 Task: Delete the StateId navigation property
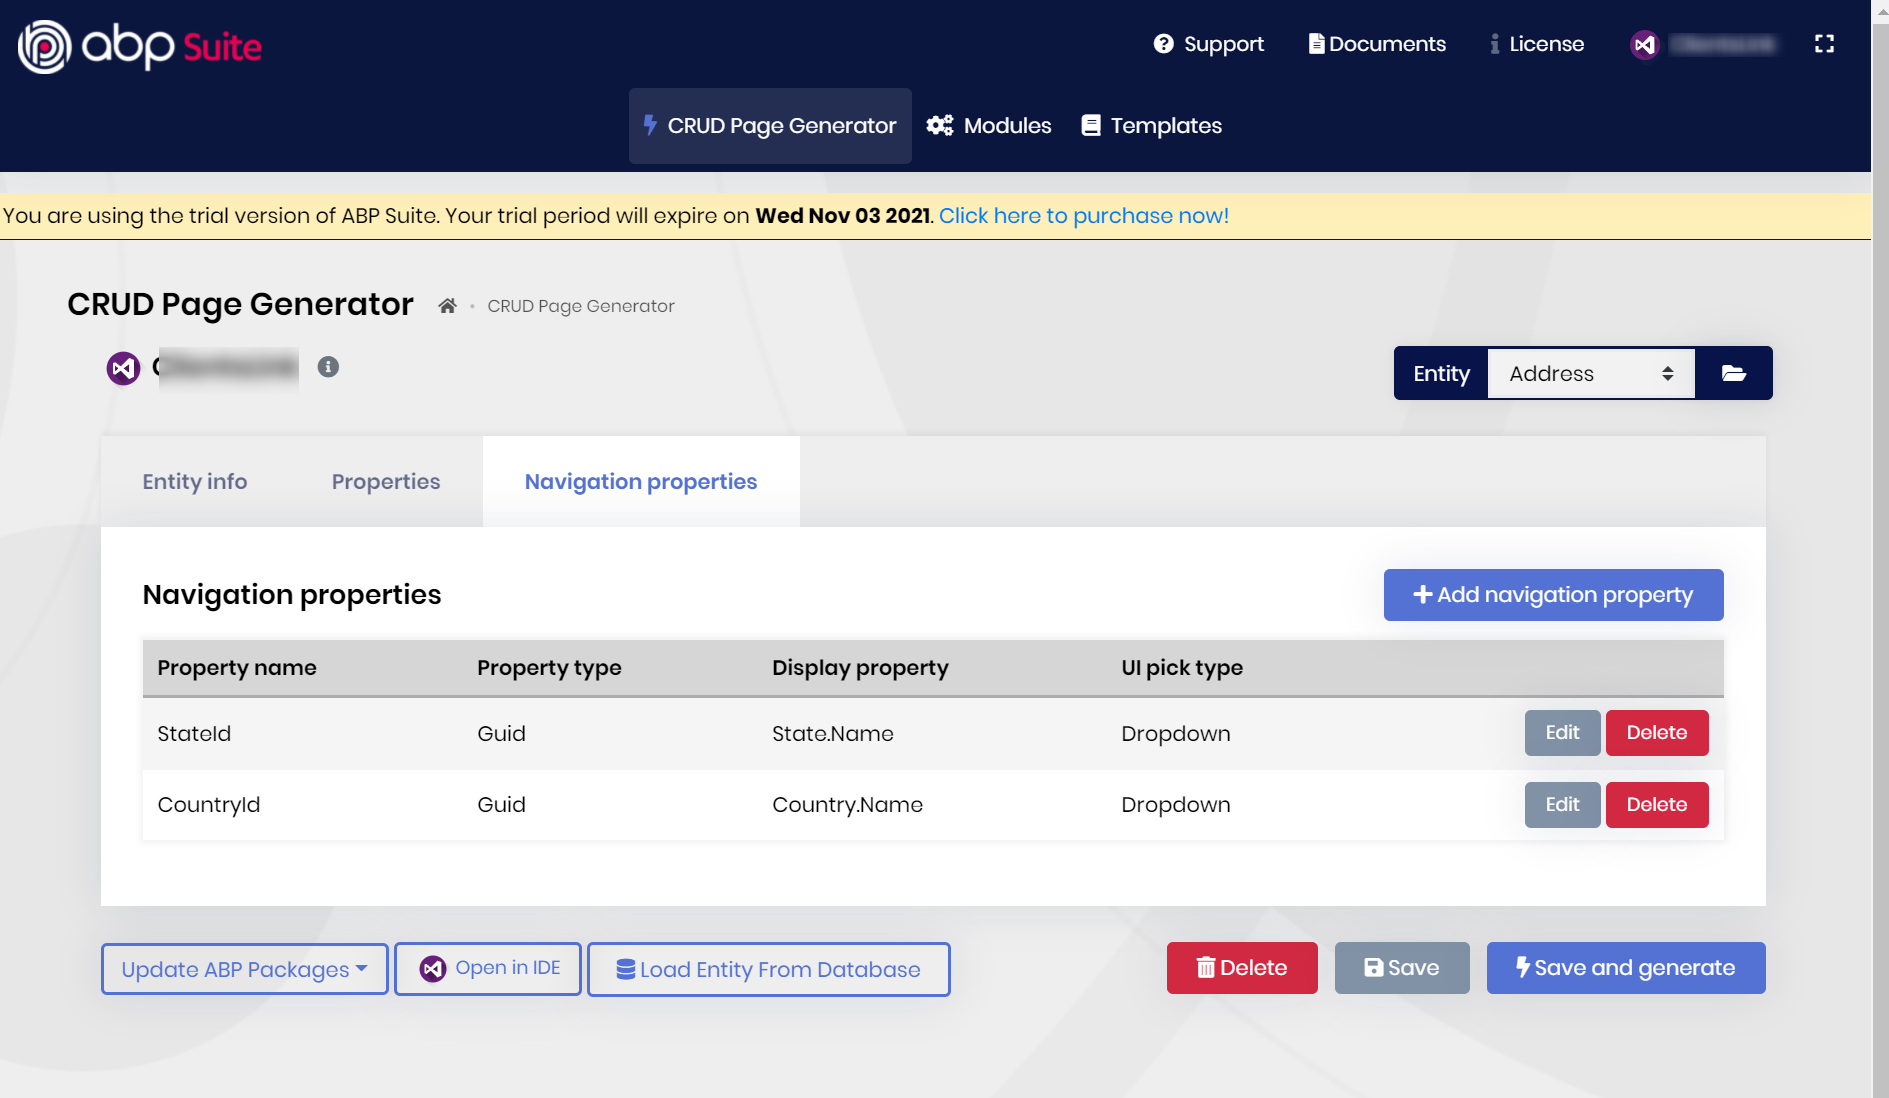[x=1657, y=733]
